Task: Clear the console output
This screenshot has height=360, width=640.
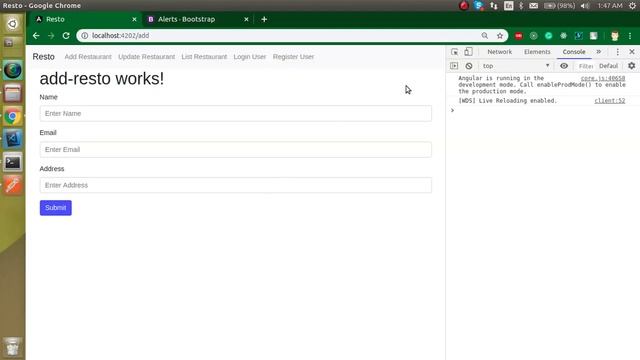Action: coord(469,66)
